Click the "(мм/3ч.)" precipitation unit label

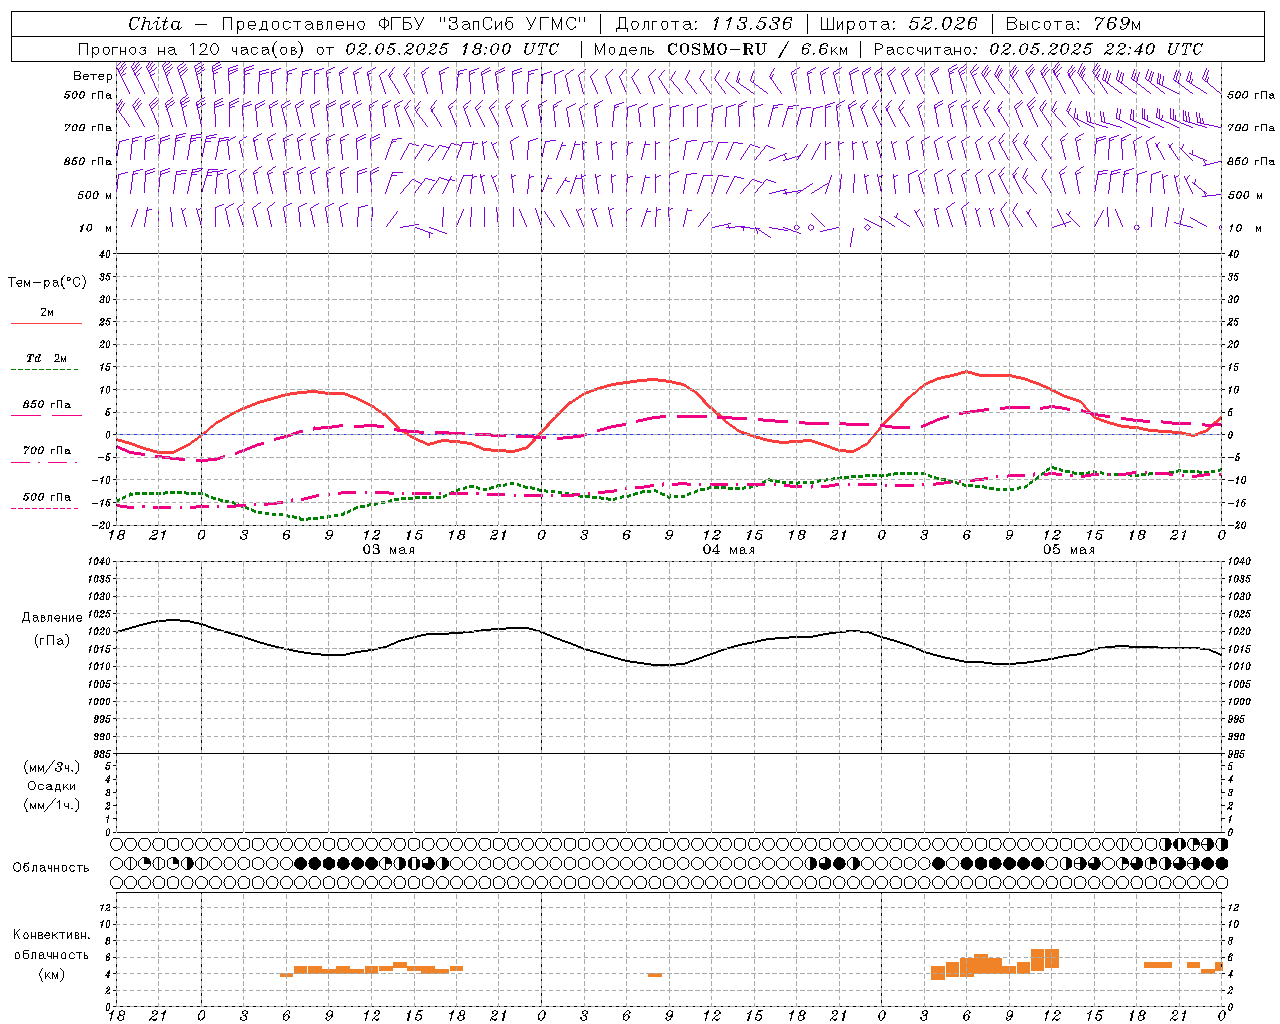pos(52,767)
